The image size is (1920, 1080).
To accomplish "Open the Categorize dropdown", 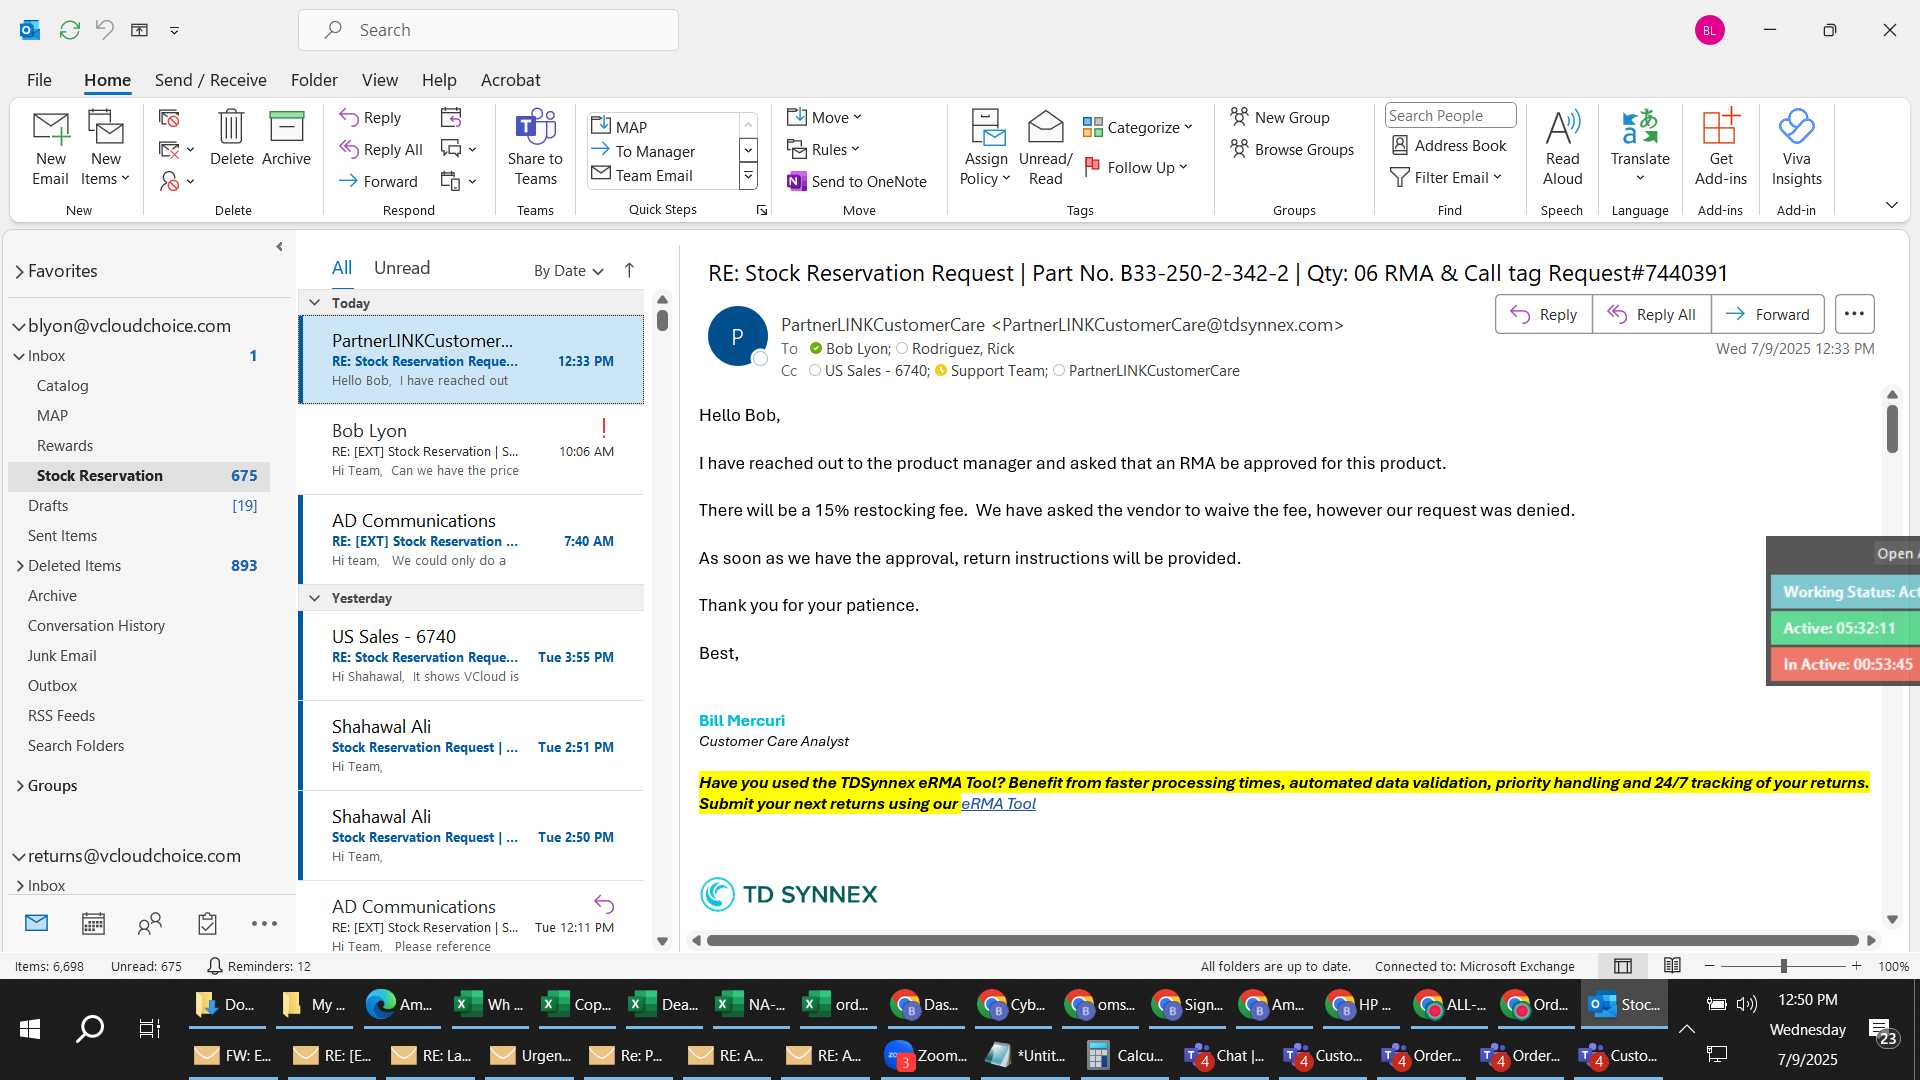I will click(1138, 127).
